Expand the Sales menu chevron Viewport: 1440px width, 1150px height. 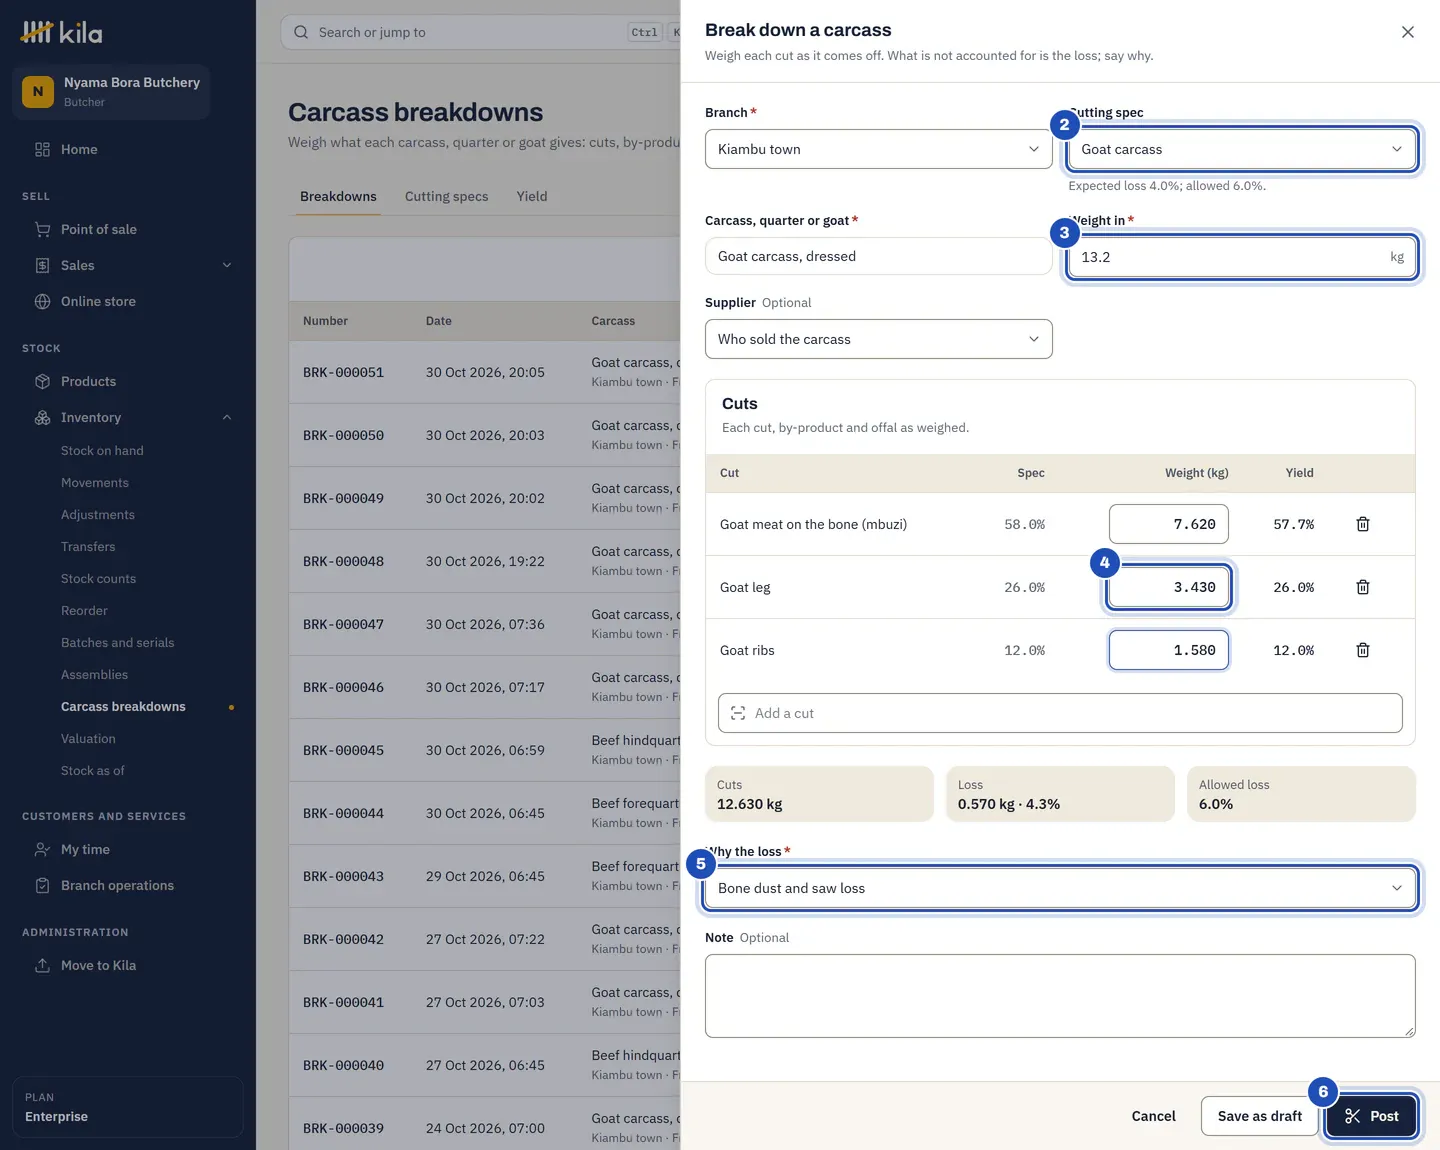pos(227,265)
